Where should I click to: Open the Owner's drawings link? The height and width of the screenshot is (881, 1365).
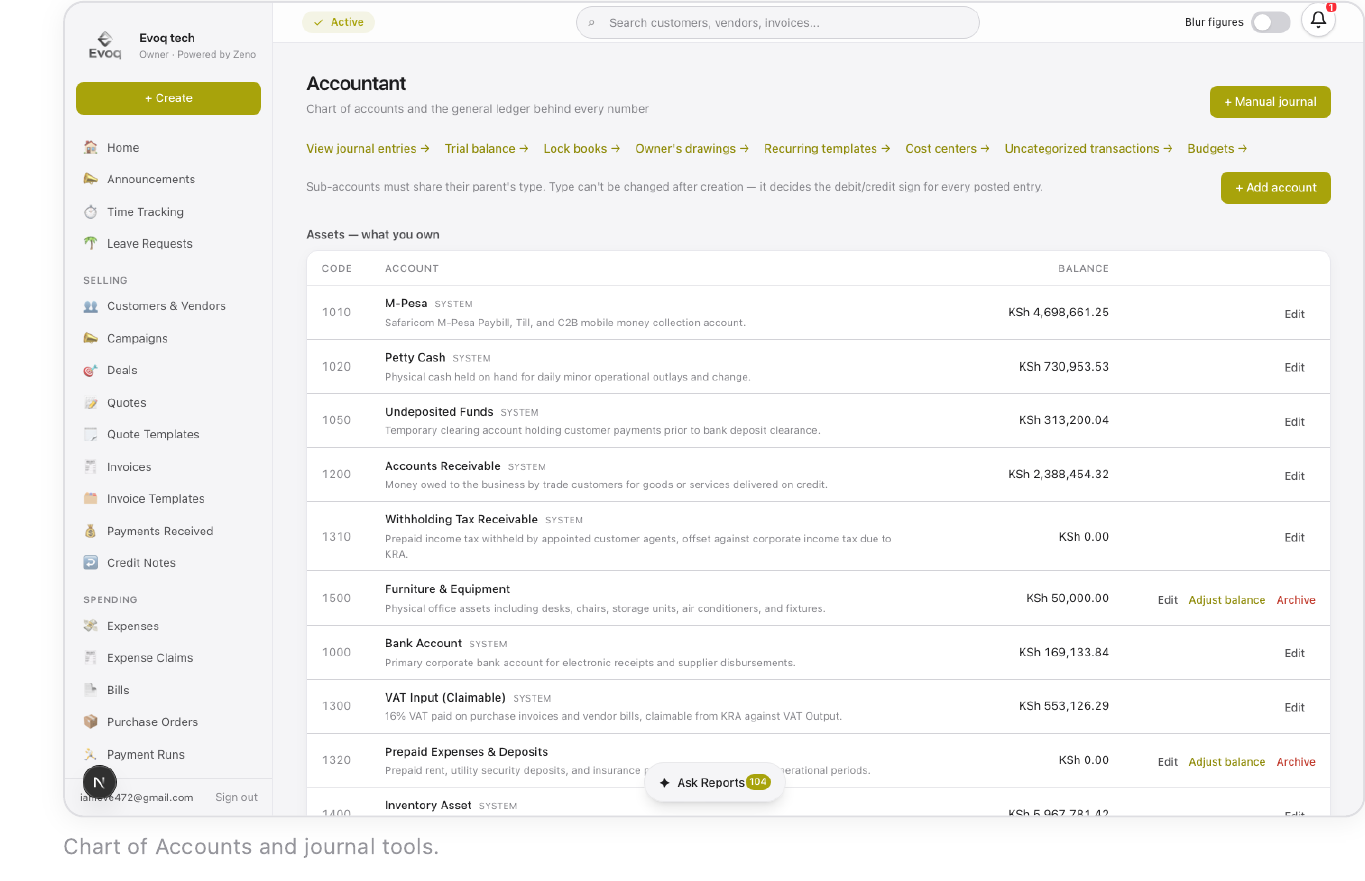point(692,149)
